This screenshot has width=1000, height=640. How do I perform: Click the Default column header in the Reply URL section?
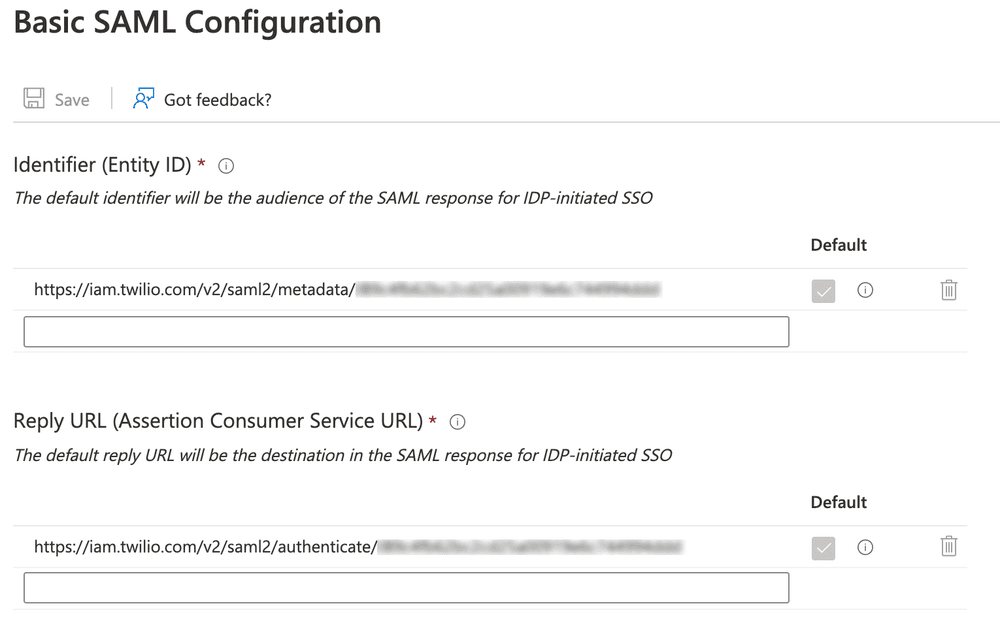pos(838,501)
